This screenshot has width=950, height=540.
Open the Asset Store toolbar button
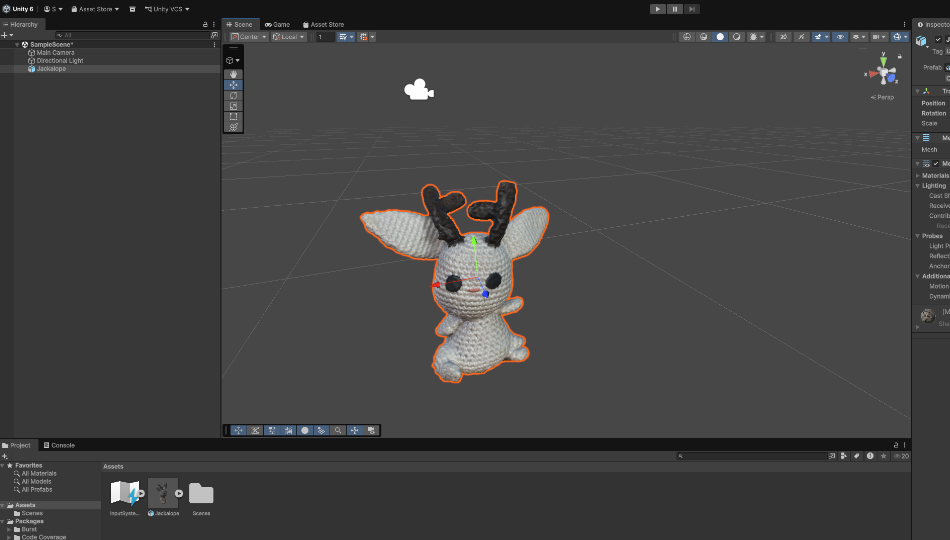pyautogui.click(x=95, y=9)
